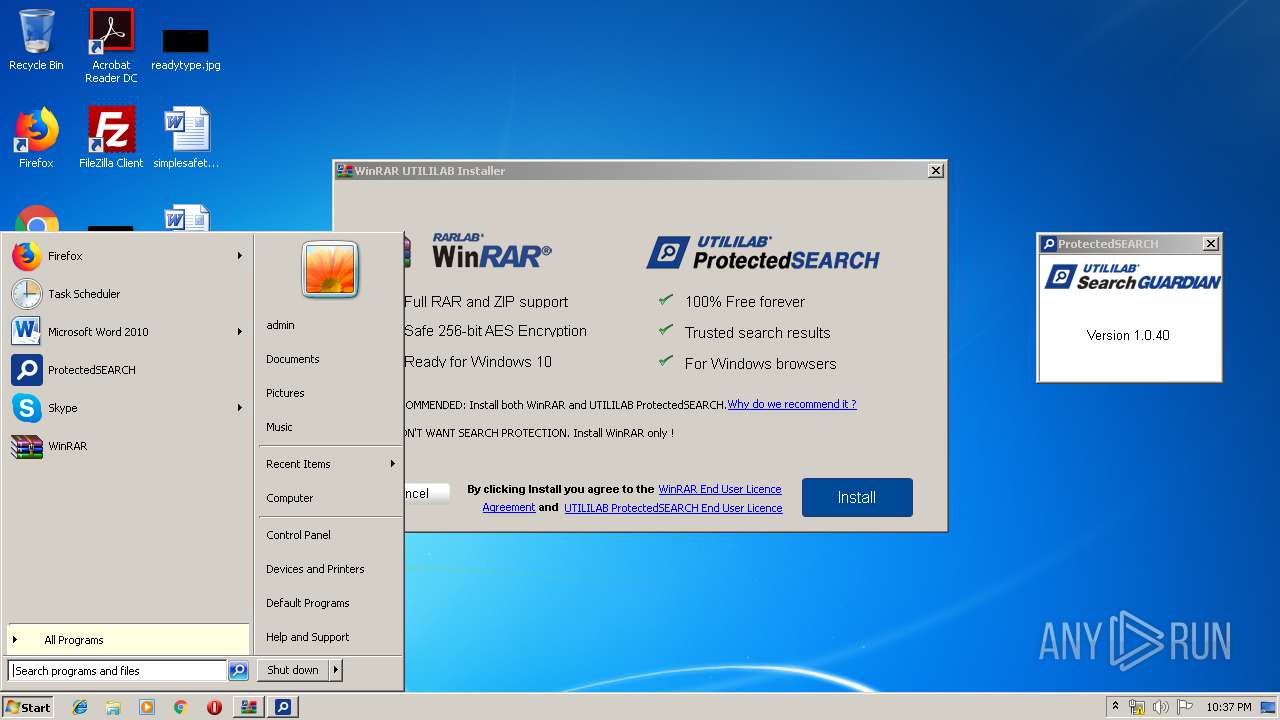Open Internet Explorer from taskbar
1280x720 pixels.
[x=80, y=707]
